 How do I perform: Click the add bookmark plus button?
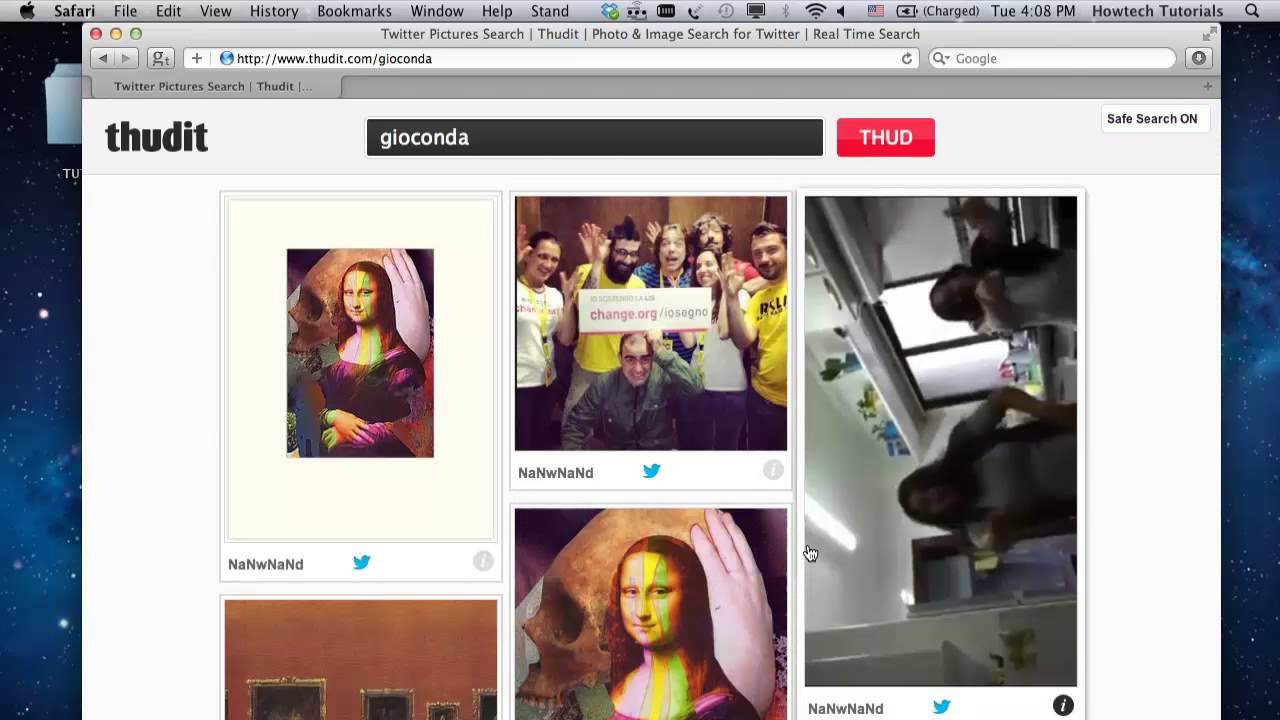coord(197,58)
